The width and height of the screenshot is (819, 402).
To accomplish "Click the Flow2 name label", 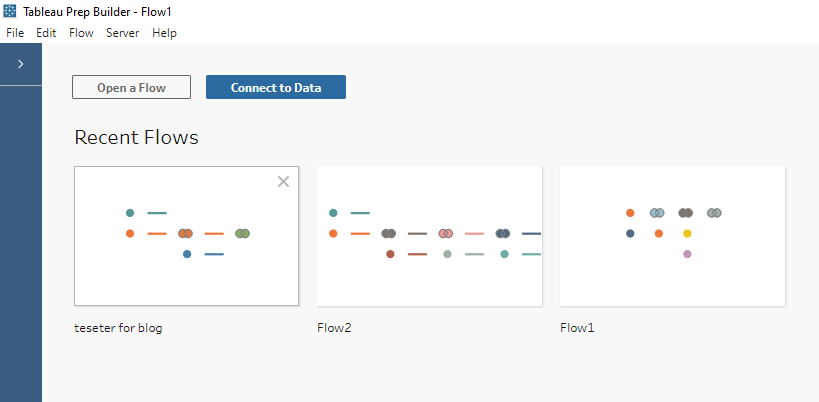I will pos(334,328).
